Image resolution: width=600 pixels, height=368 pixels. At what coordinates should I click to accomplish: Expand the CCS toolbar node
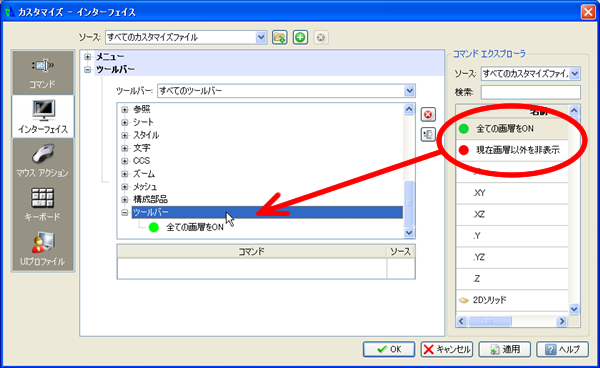tap(125, 161)
